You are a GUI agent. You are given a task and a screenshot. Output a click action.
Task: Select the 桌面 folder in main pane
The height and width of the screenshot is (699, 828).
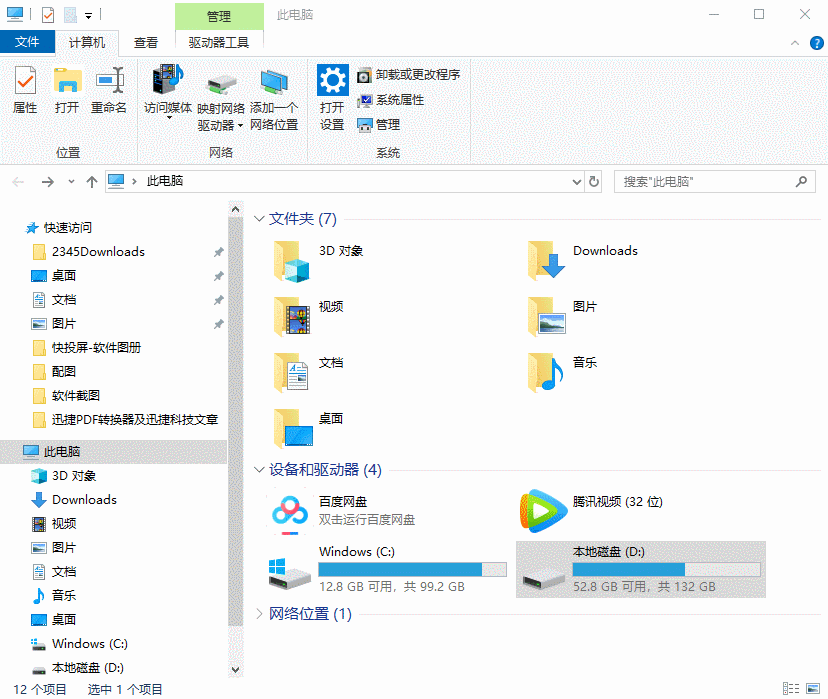308,429
